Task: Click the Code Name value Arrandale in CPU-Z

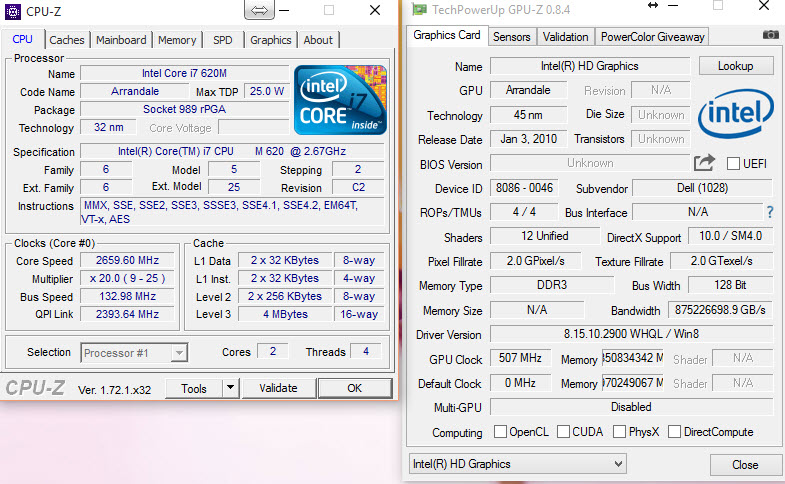Action: pos(135,91)
